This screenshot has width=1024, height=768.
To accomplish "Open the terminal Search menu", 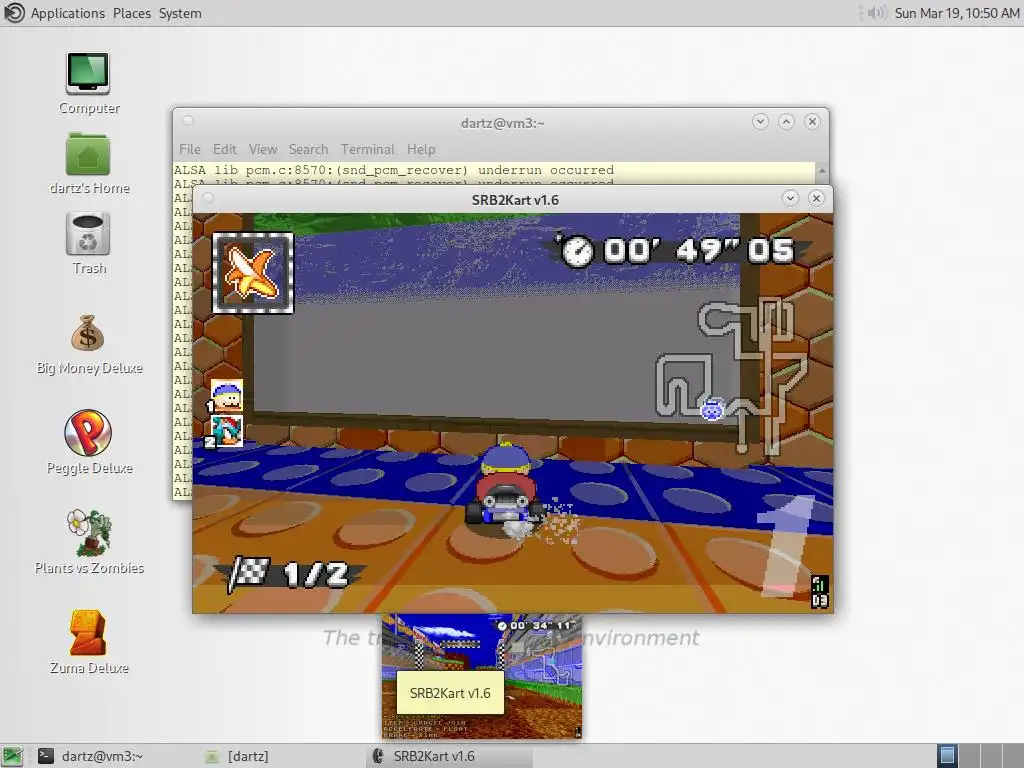I will click(x=309, y=150).
